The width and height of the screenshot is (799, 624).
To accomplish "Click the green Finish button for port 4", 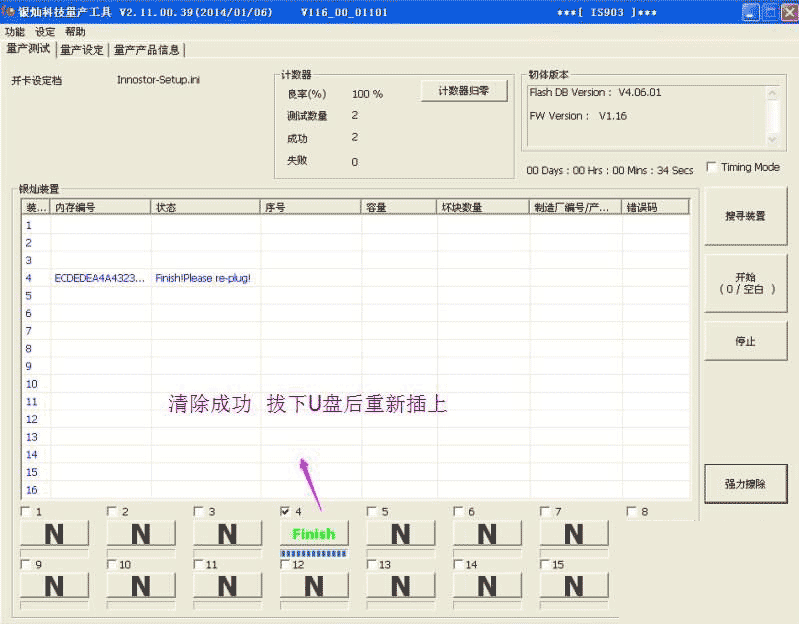I will [314, 534].
